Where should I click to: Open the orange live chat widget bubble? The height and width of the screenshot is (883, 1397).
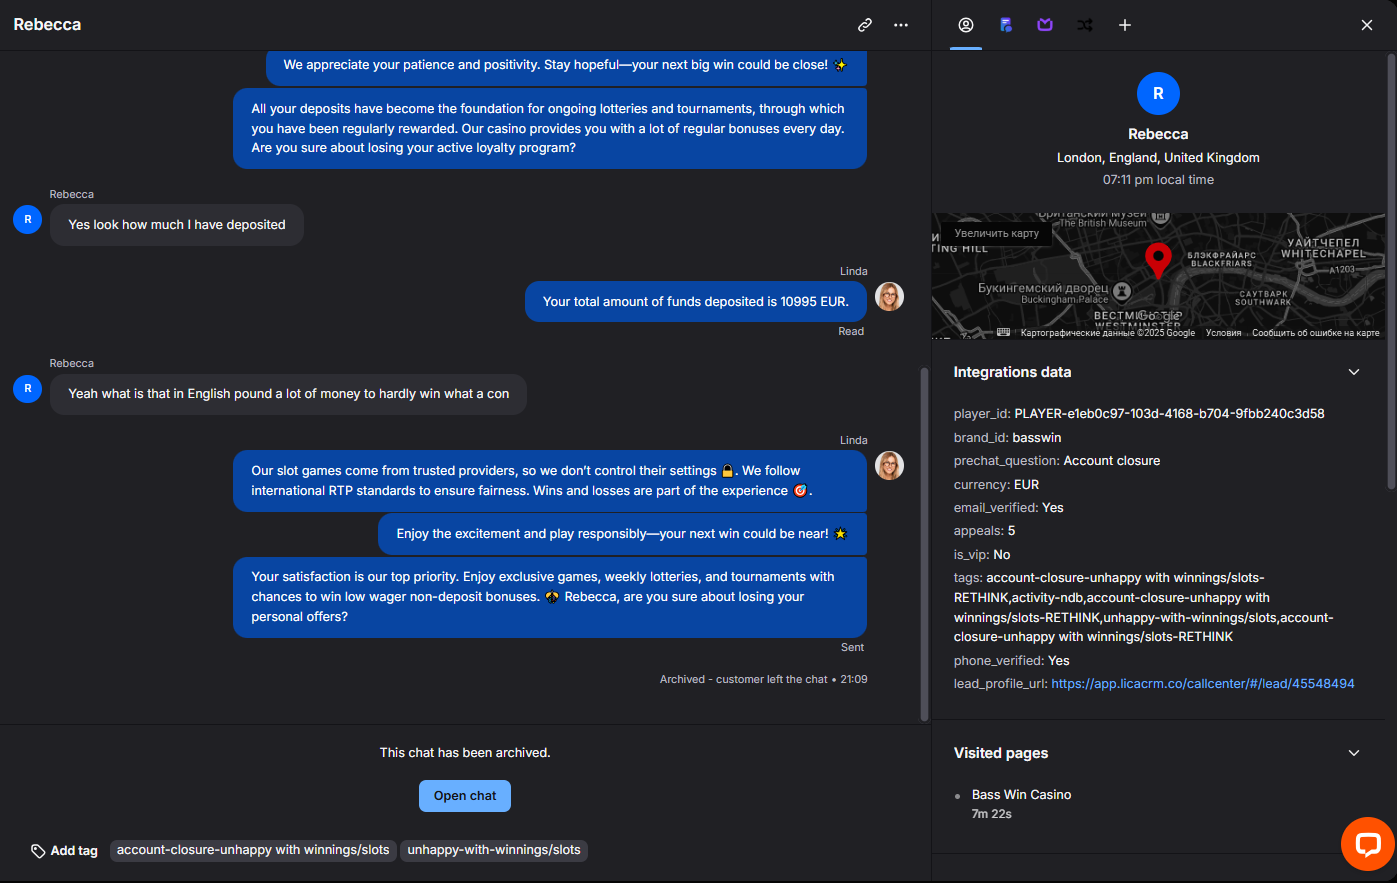point(1367,844)
